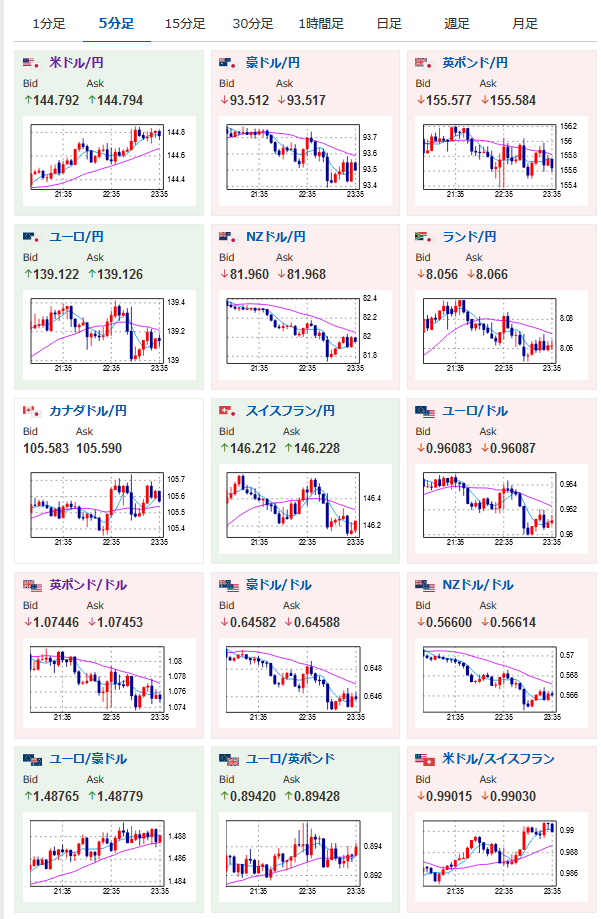Select the 15分足 timeframe tab

[x=185, y=24]
